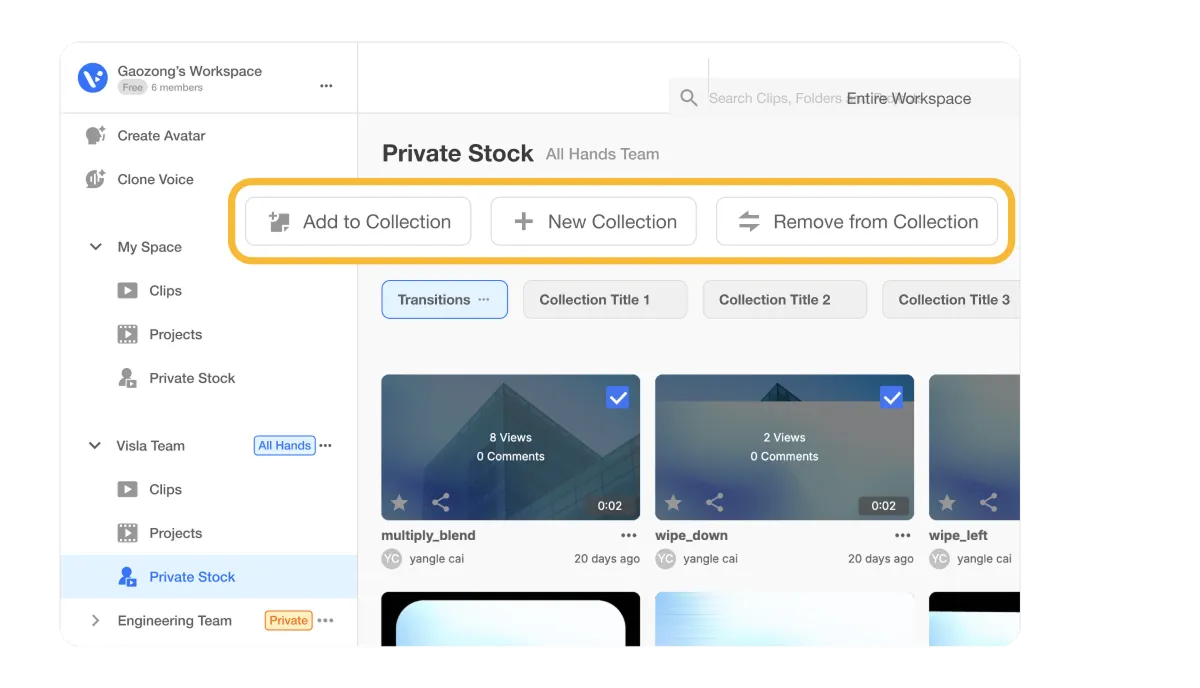Viewport: 1200px width, 688px height.
Task: Collapse the Visla Team section
Action: click(95, 445)
